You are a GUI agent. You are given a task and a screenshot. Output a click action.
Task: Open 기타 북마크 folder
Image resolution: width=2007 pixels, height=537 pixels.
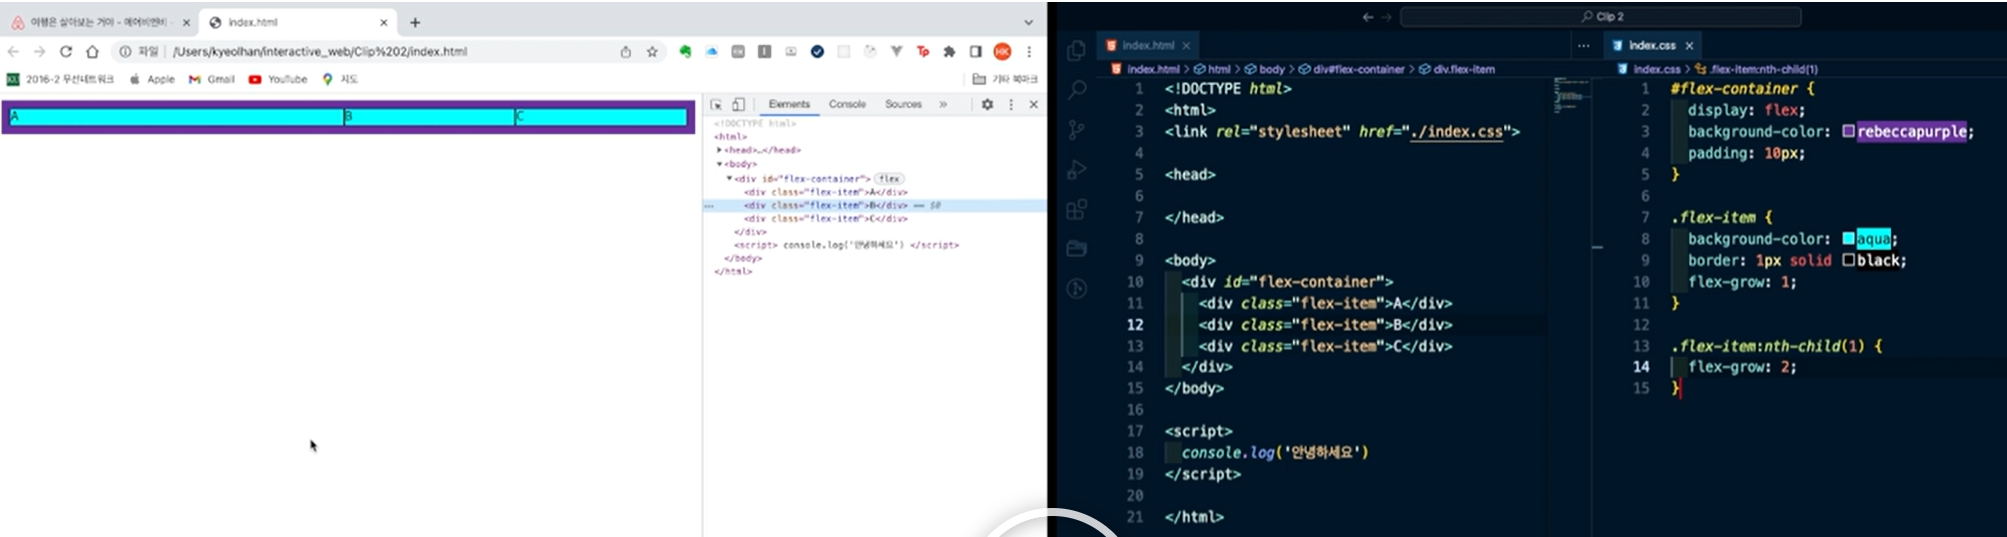tap(1006, 79)
